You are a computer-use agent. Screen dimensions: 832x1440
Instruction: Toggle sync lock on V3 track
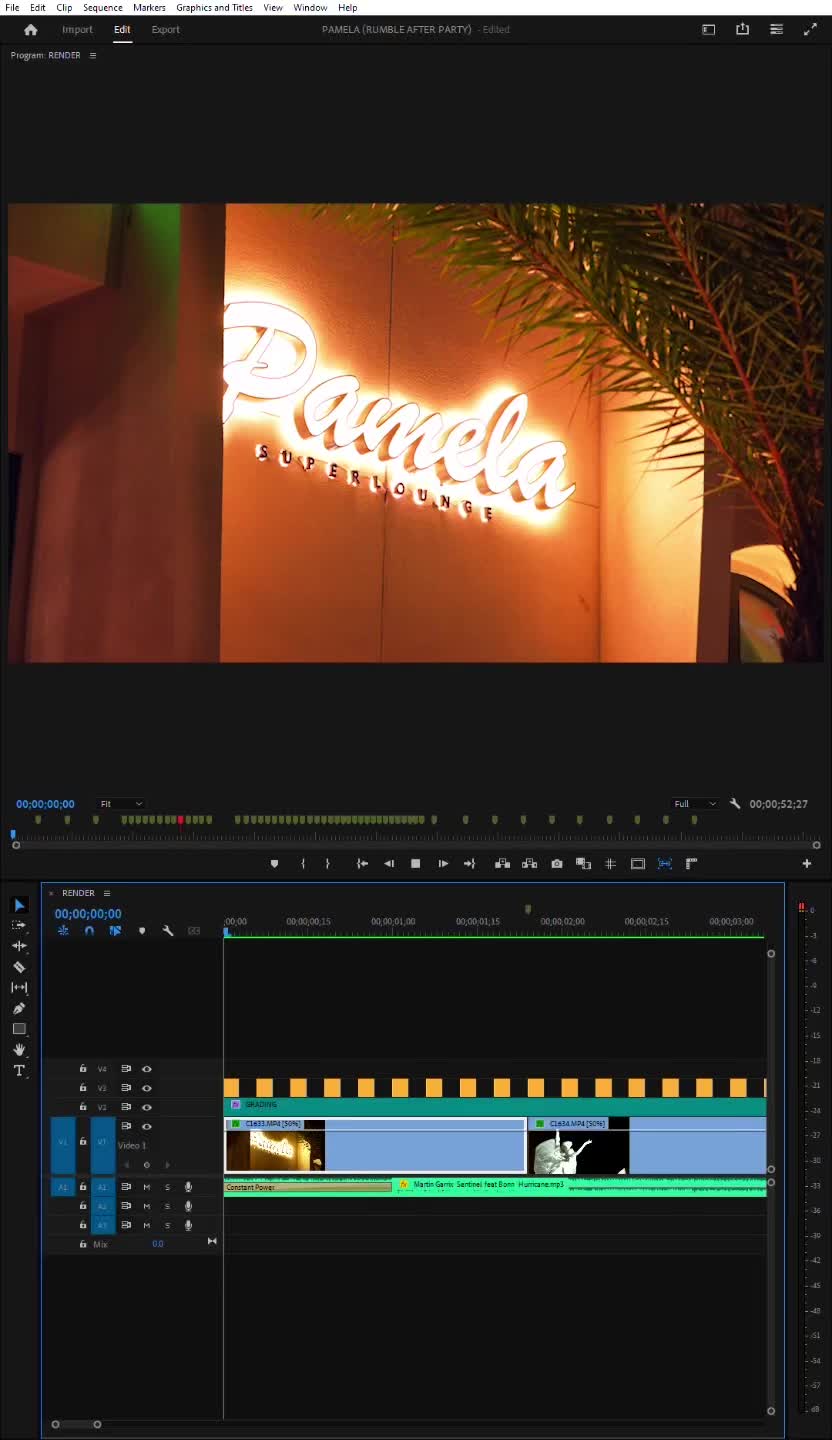pyautogui.click(x=126, y=1088)
